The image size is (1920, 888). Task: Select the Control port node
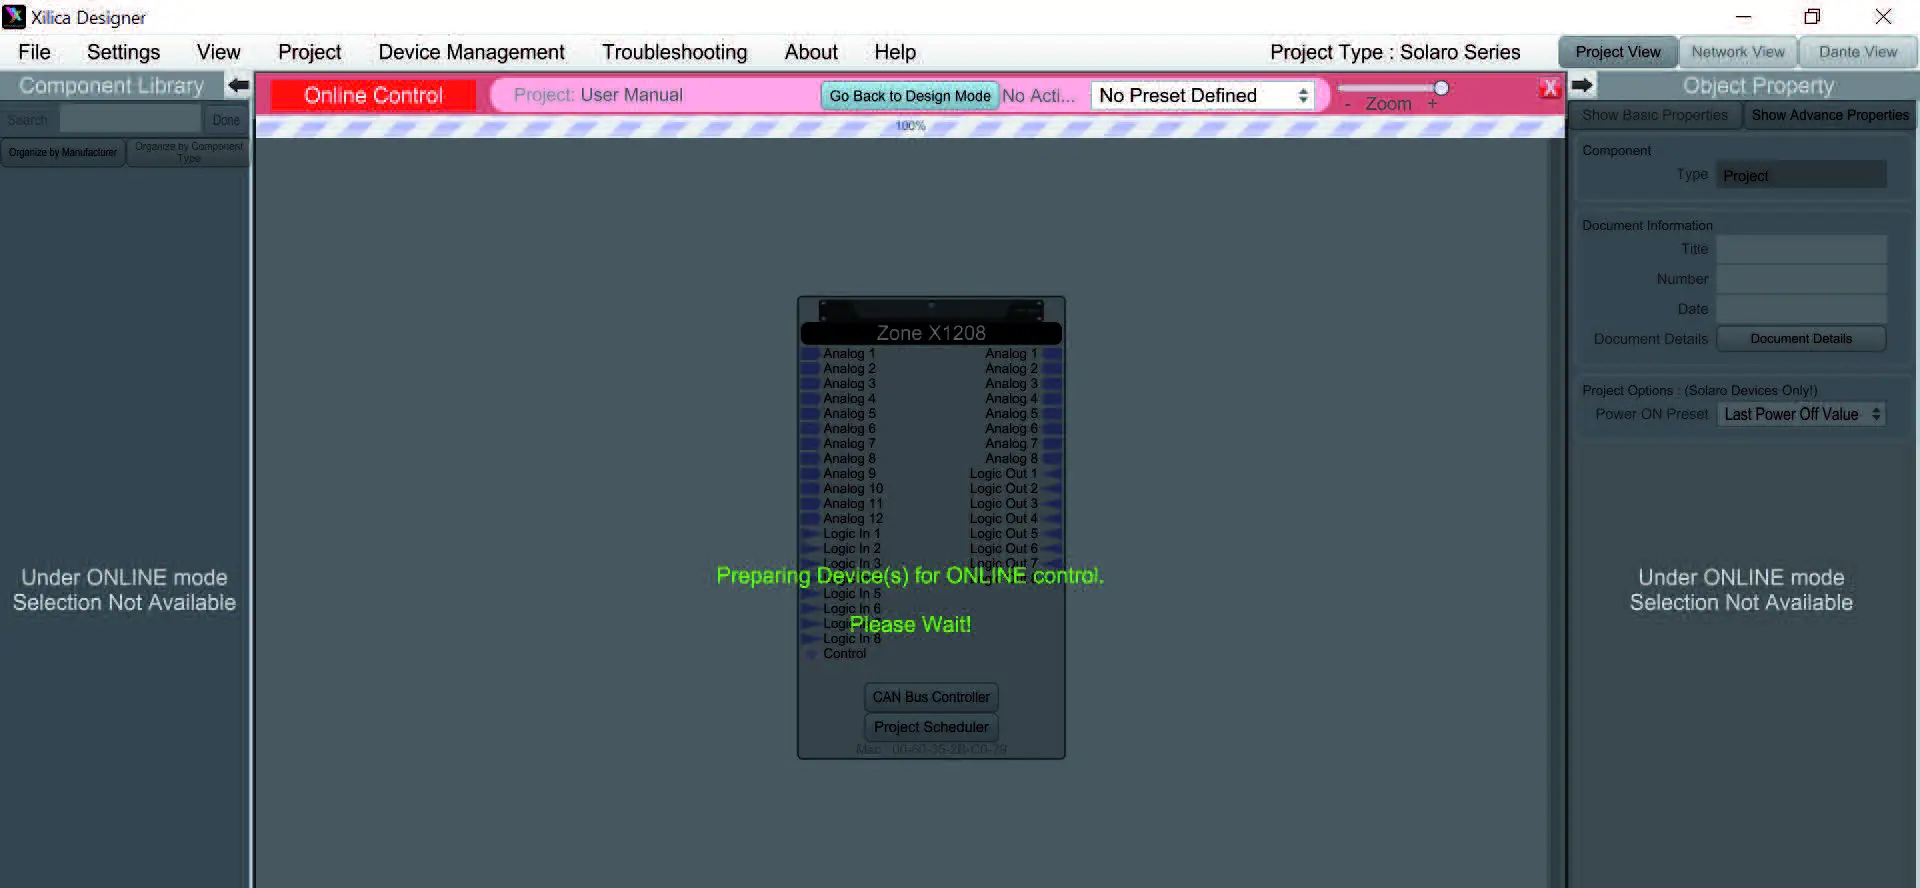click(x=811, y=654)
